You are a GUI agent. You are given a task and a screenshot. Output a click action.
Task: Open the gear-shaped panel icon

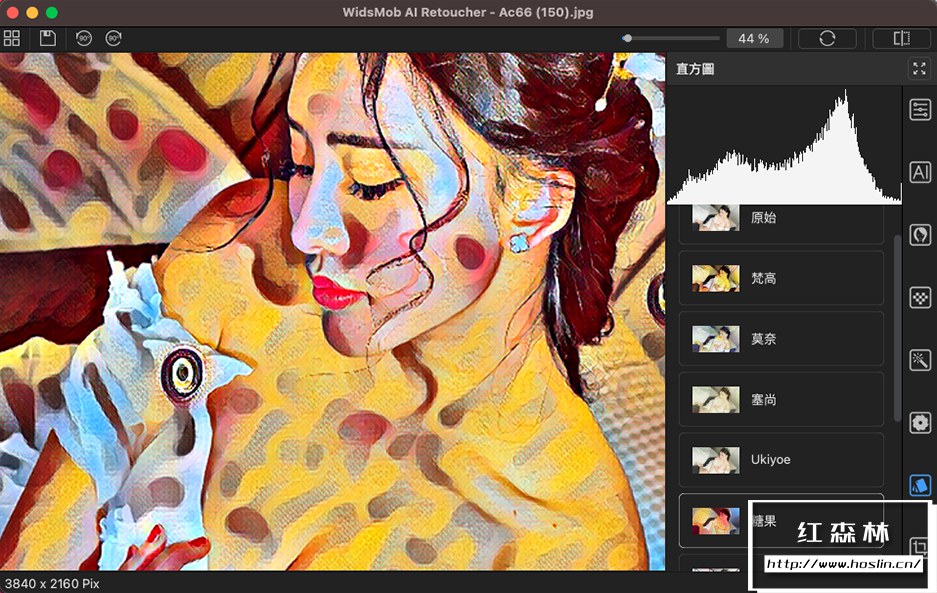tap(919, 422)
